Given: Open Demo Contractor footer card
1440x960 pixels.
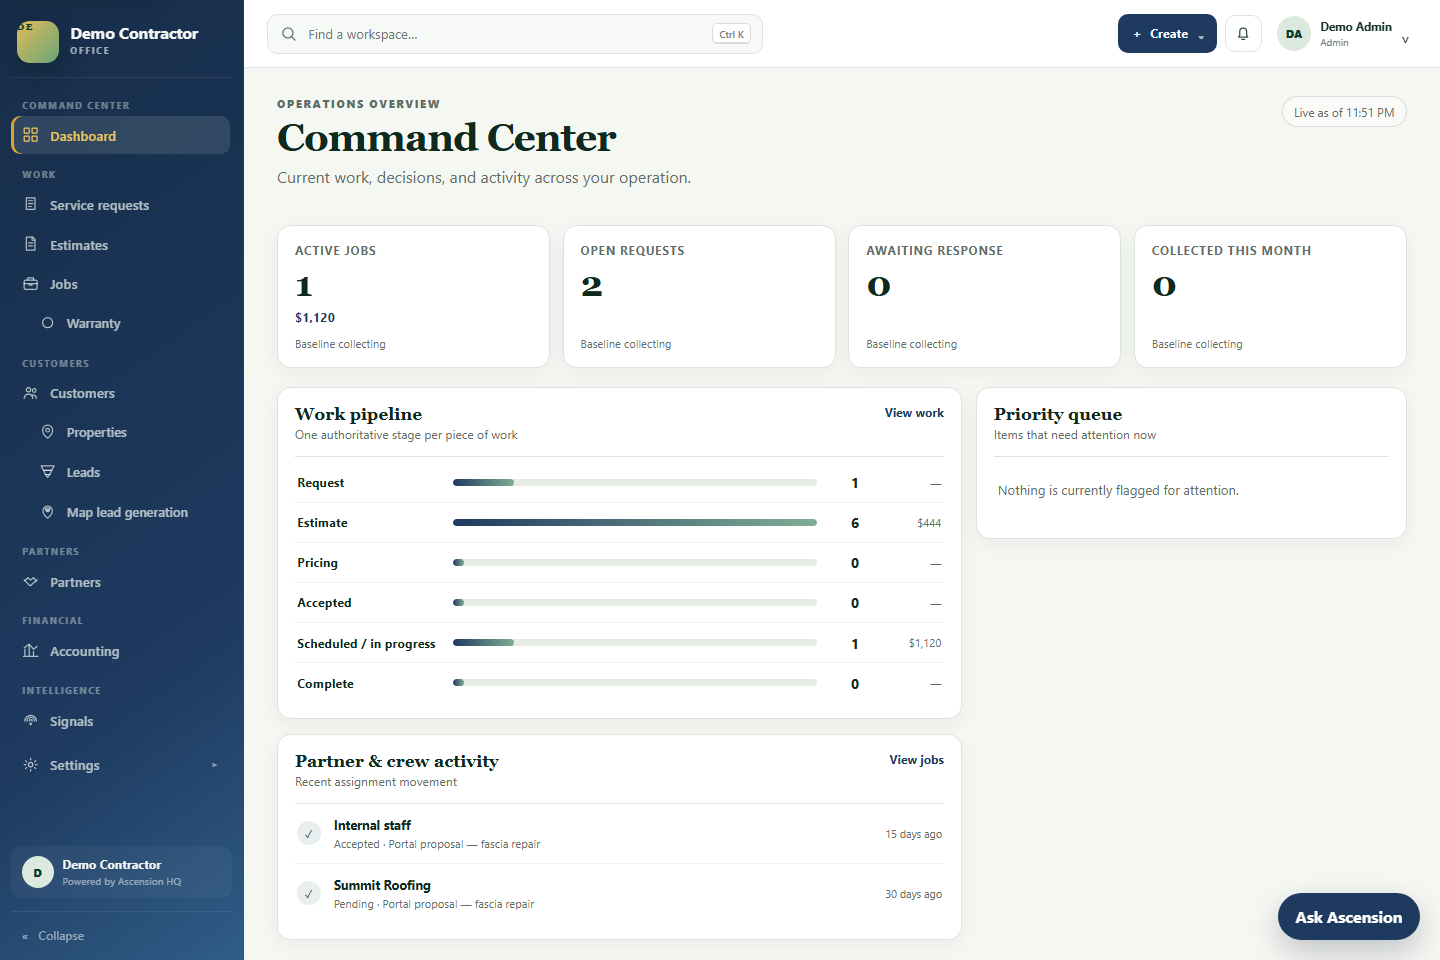Looking at the screenshot, I should click(121, 872).
